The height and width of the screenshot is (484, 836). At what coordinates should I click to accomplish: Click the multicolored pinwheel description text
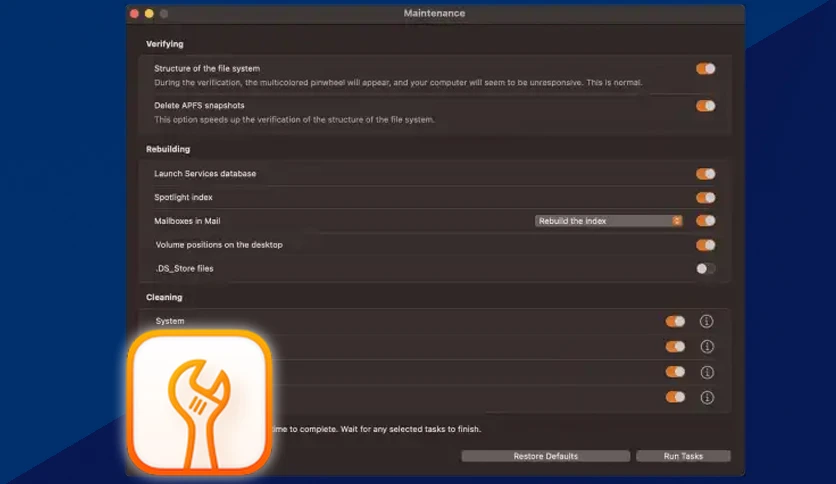pyautogui.click(x=398, y=83)
